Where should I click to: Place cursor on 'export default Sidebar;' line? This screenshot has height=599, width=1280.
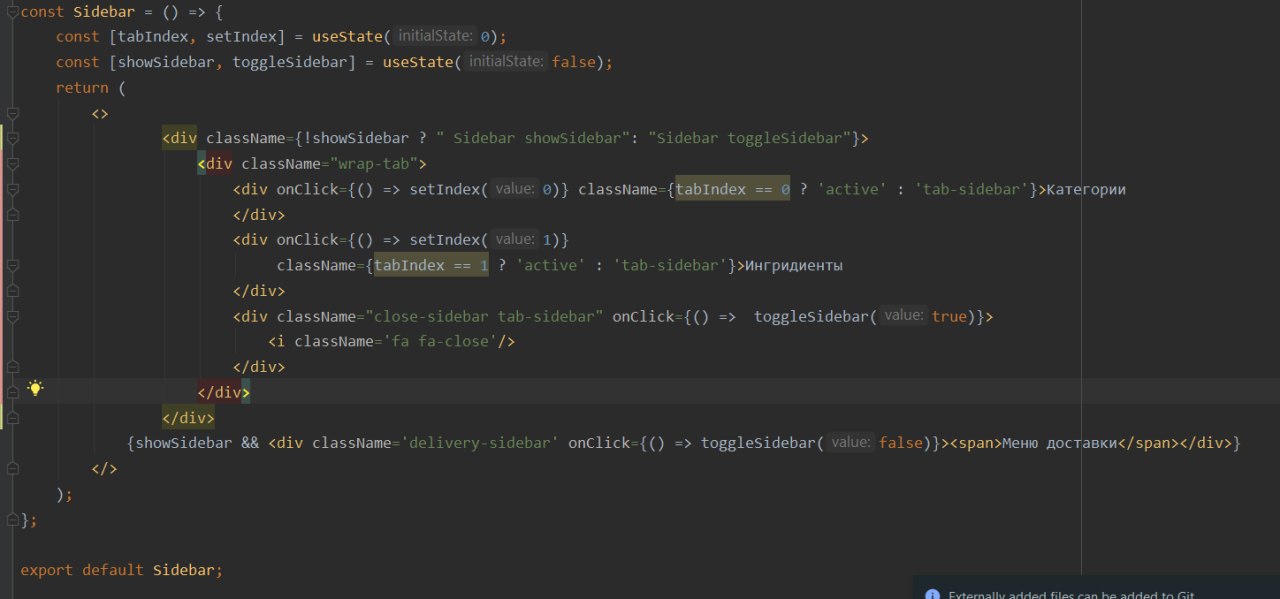coord(121,570)
